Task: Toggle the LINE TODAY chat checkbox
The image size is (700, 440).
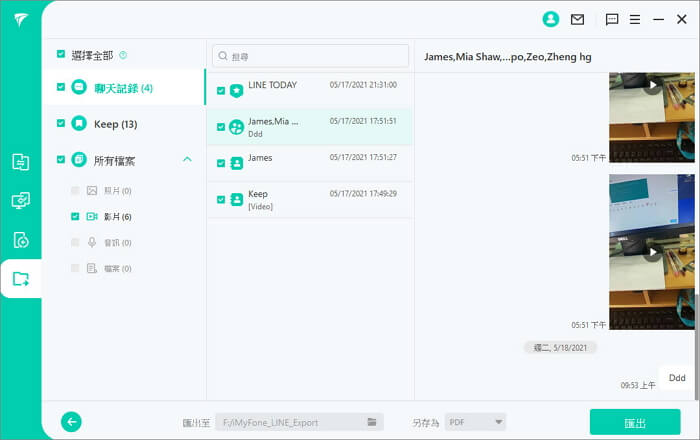Action: 221,91
